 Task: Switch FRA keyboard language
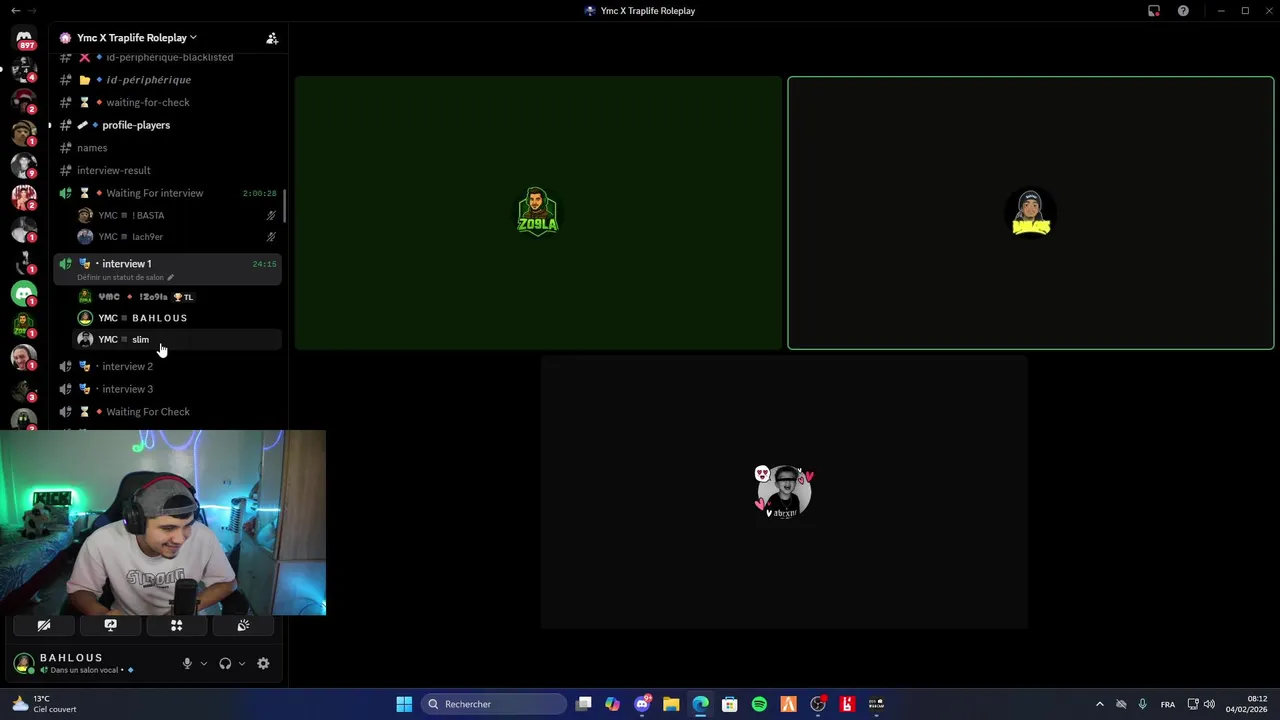click(x=1168, y=704)
